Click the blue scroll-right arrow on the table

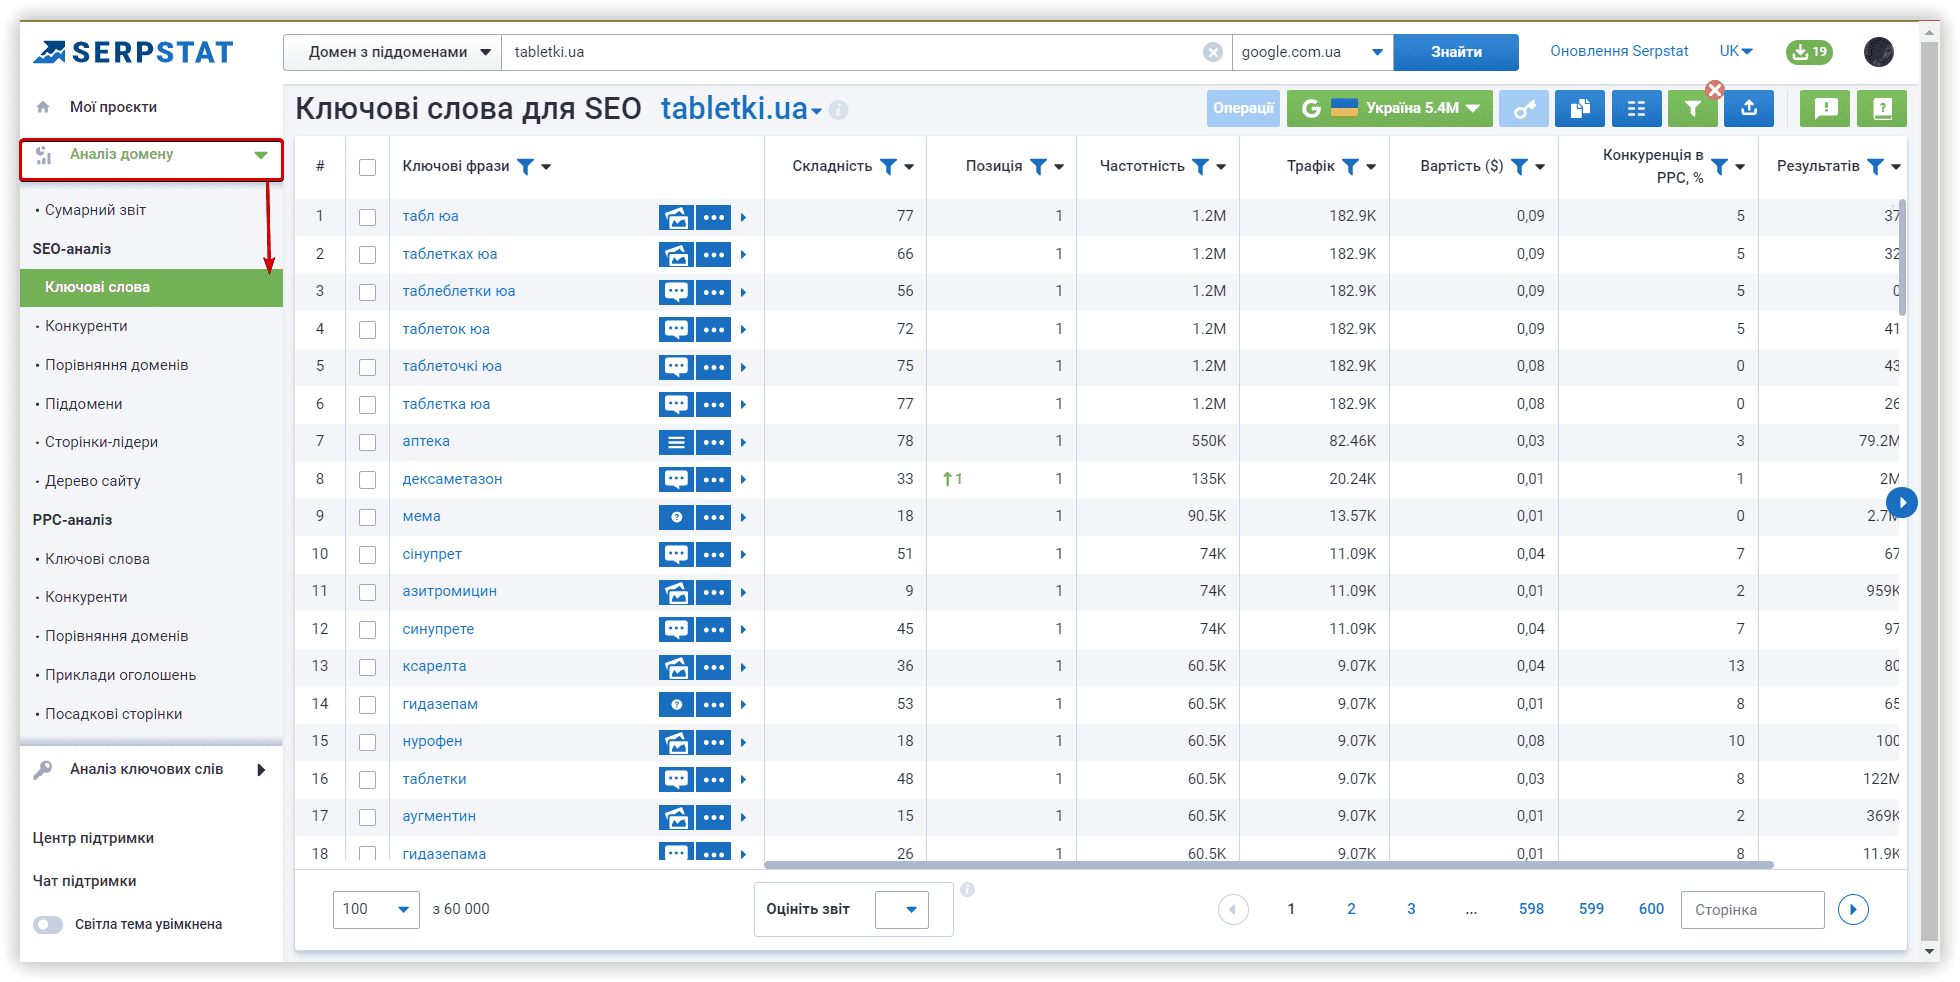pyautogui.click(x=1902, y=502)
